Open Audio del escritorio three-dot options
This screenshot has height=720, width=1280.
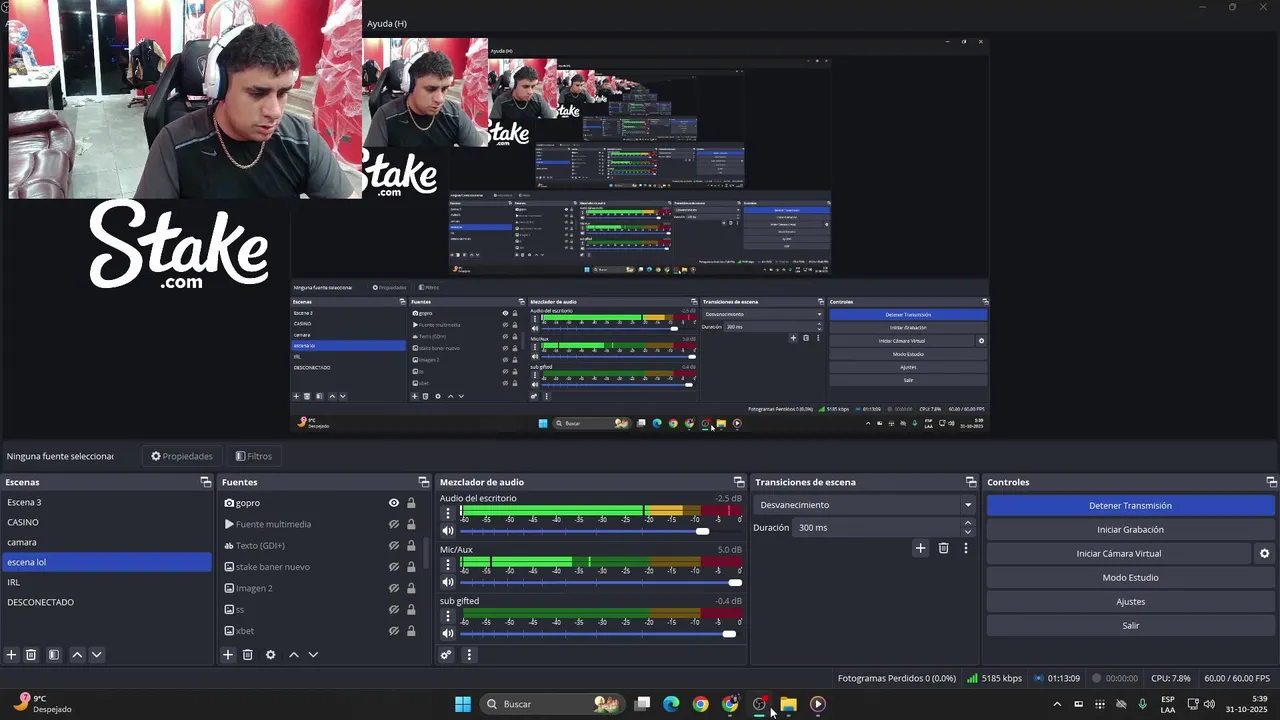(x=448, y=512)
